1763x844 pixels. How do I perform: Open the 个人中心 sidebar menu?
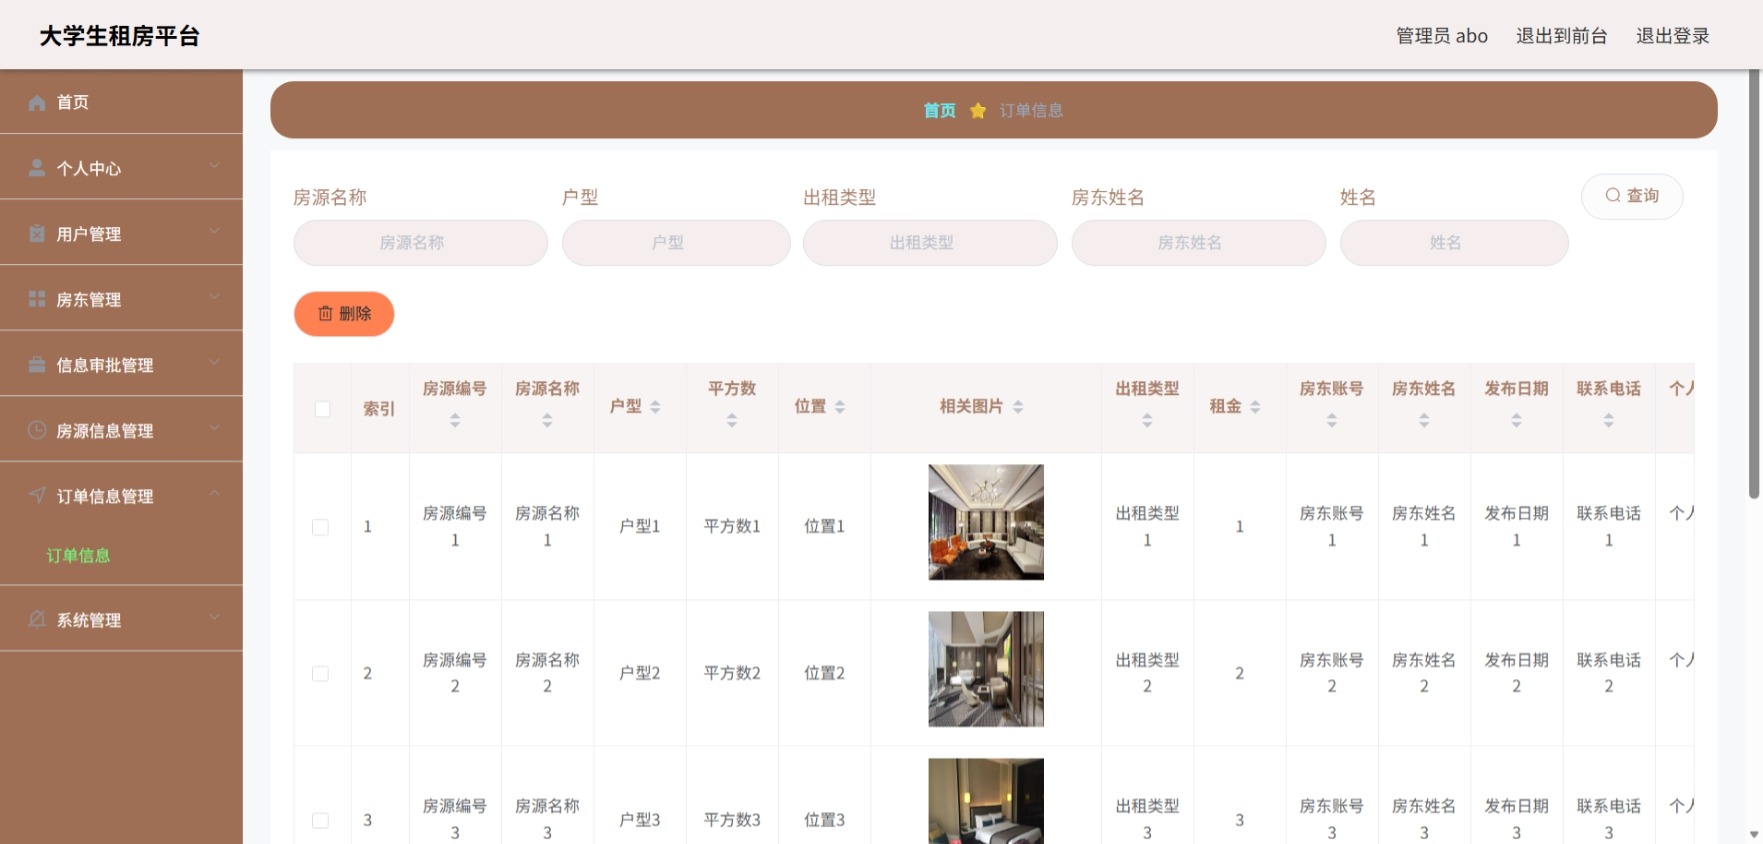[121, 168]
